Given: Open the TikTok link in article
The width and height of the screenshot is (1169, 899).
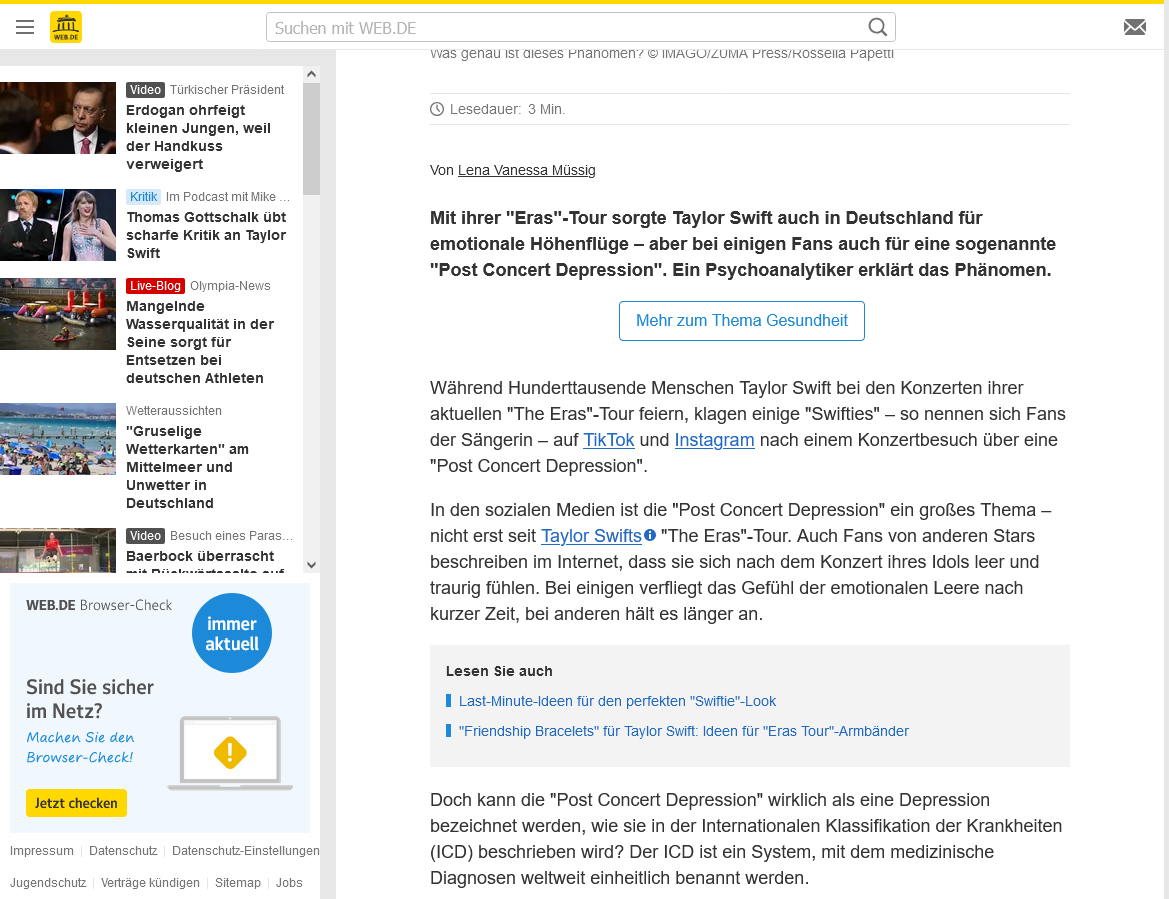Looking at the screenshot, I should [x=608, y=440].
